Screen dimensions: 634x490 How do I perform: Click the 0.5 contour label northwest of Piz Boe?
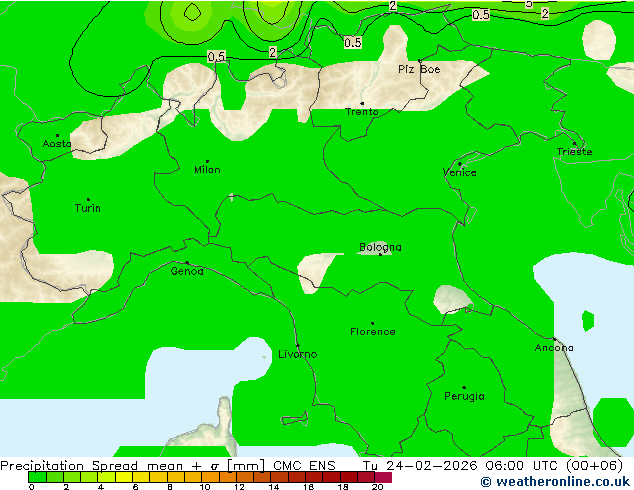(353, 42)
